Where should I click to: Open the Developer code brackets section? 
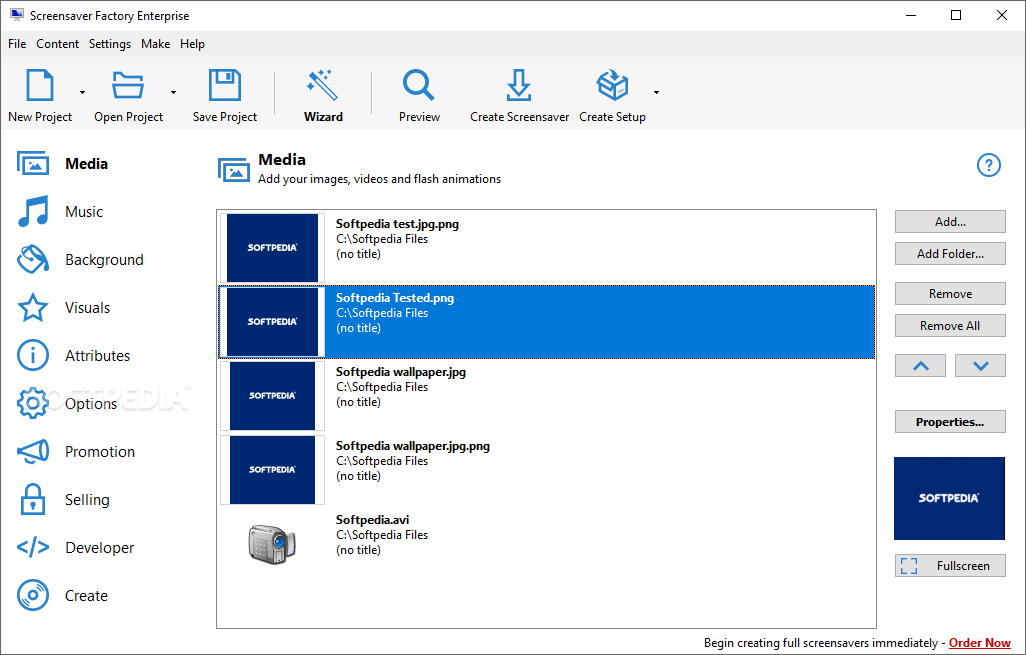(33, 547)
